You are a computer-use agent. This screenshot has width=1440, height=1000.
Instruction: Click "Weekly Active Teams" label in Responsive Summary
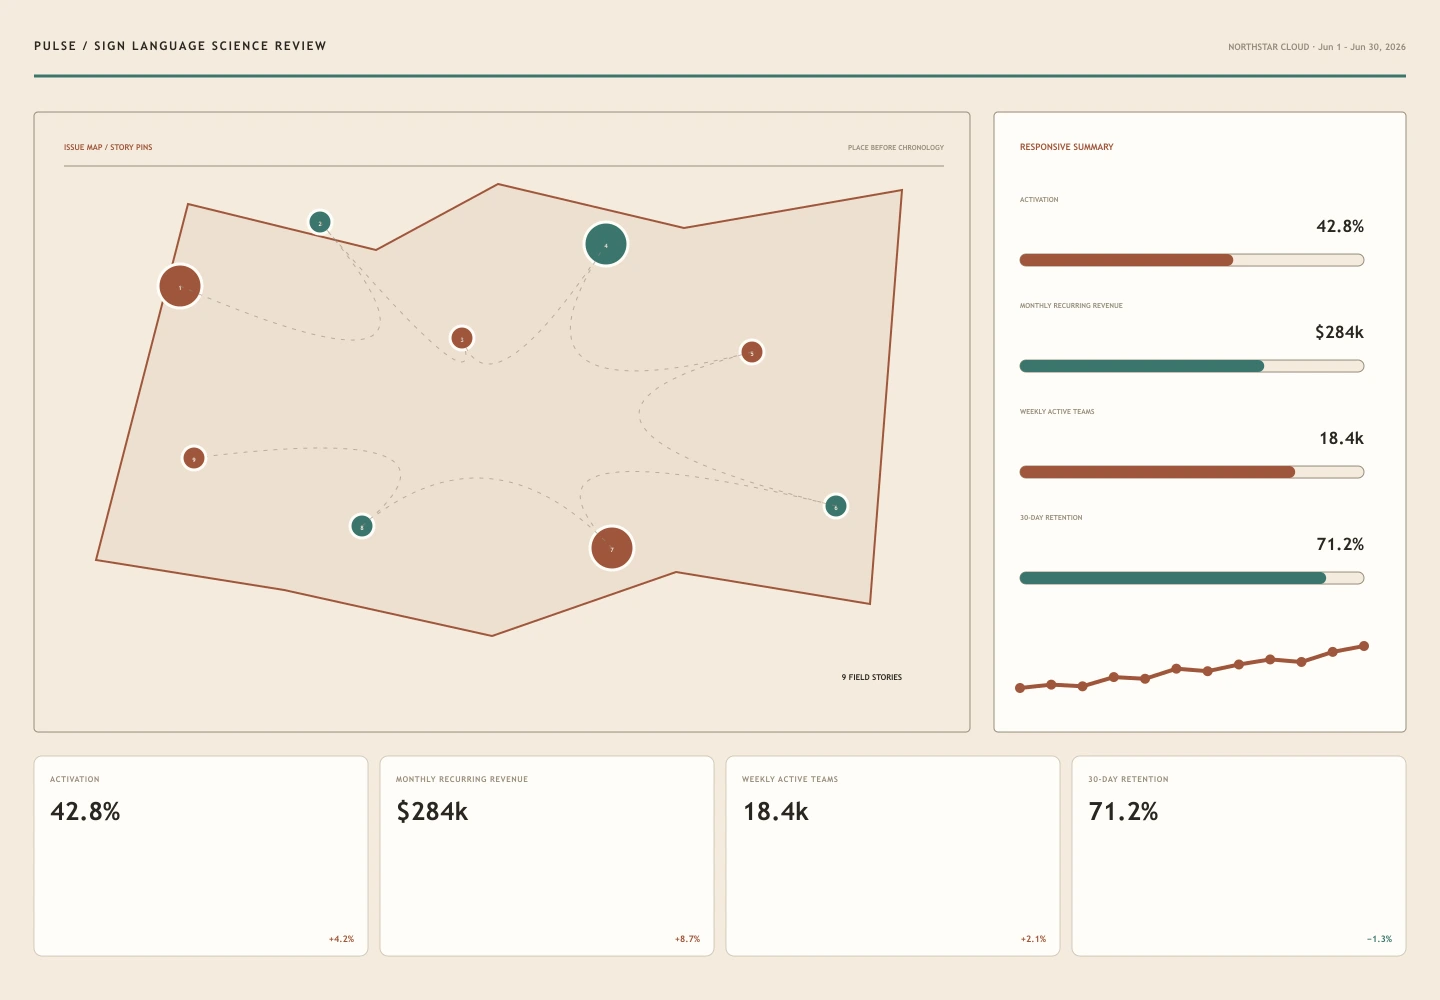[x=1057, y=412]
